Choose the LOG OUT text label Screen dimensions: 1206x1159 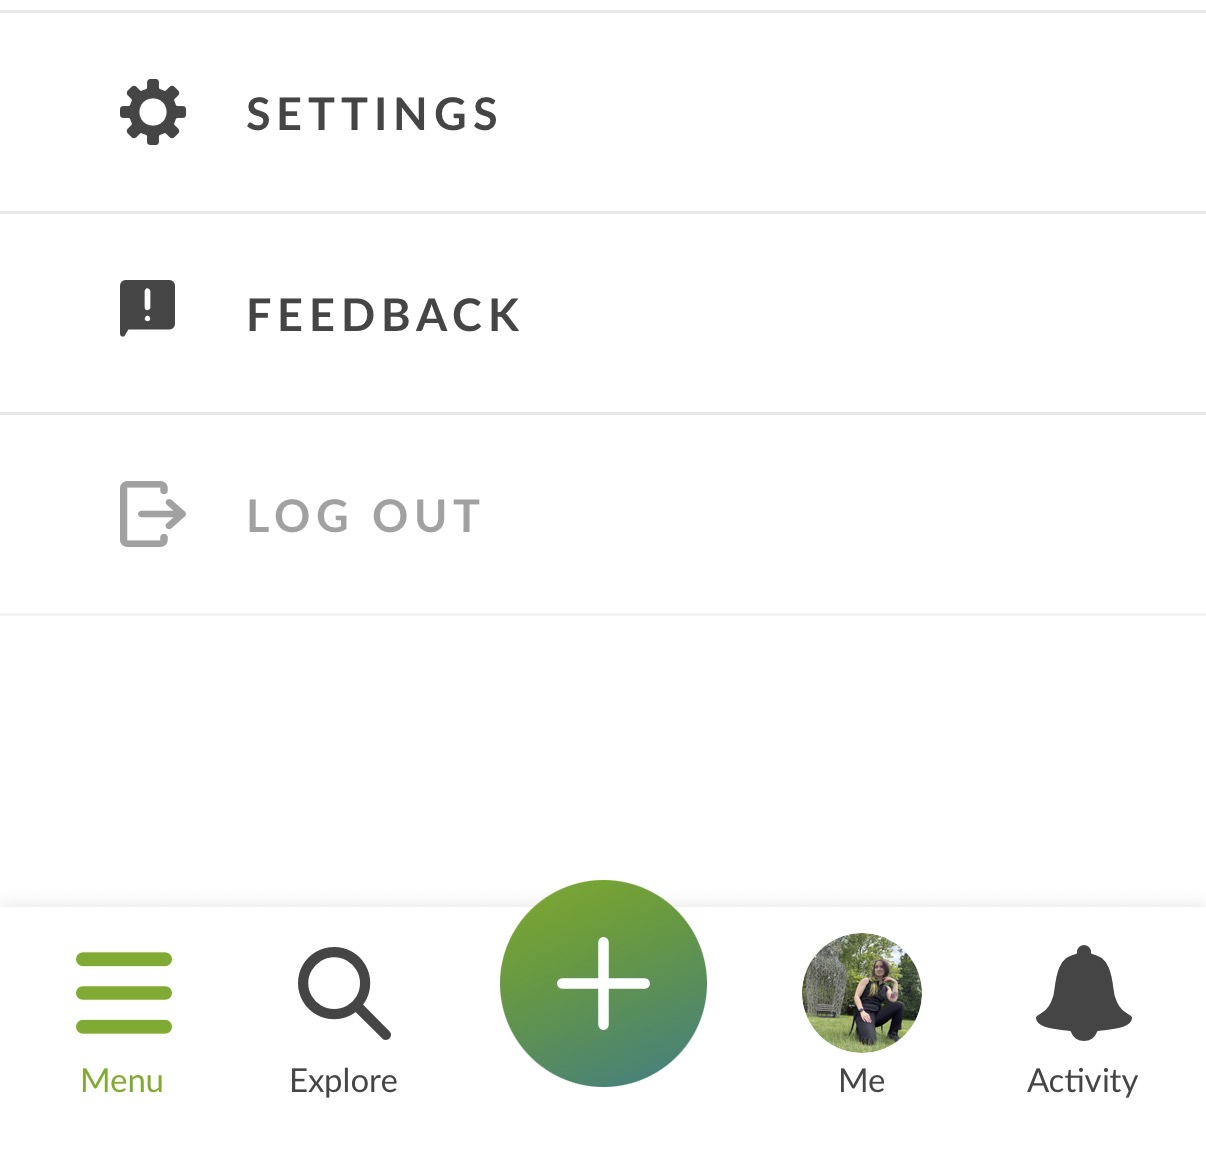pos(364,516)
